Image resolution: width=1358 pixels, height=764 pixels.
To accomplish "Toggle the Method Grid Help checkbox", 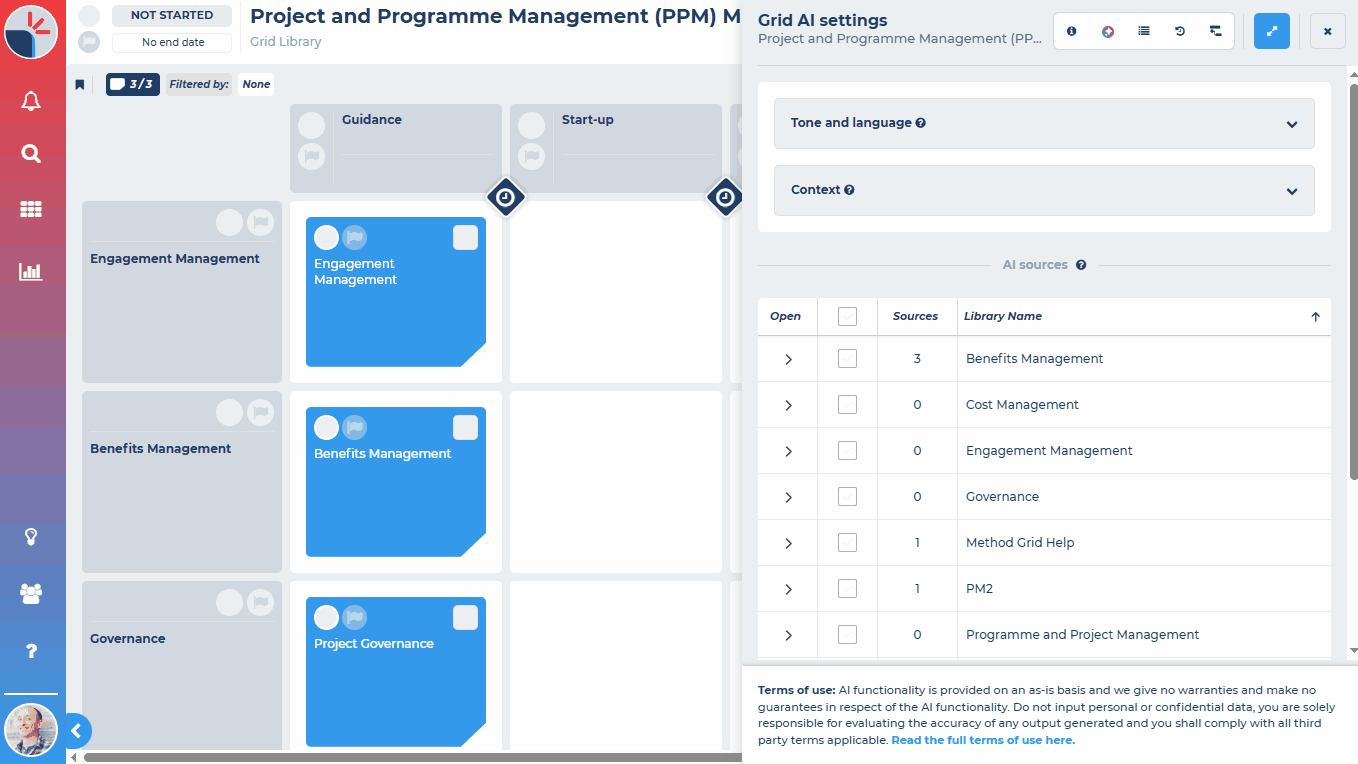I will (x=847, y=543).
